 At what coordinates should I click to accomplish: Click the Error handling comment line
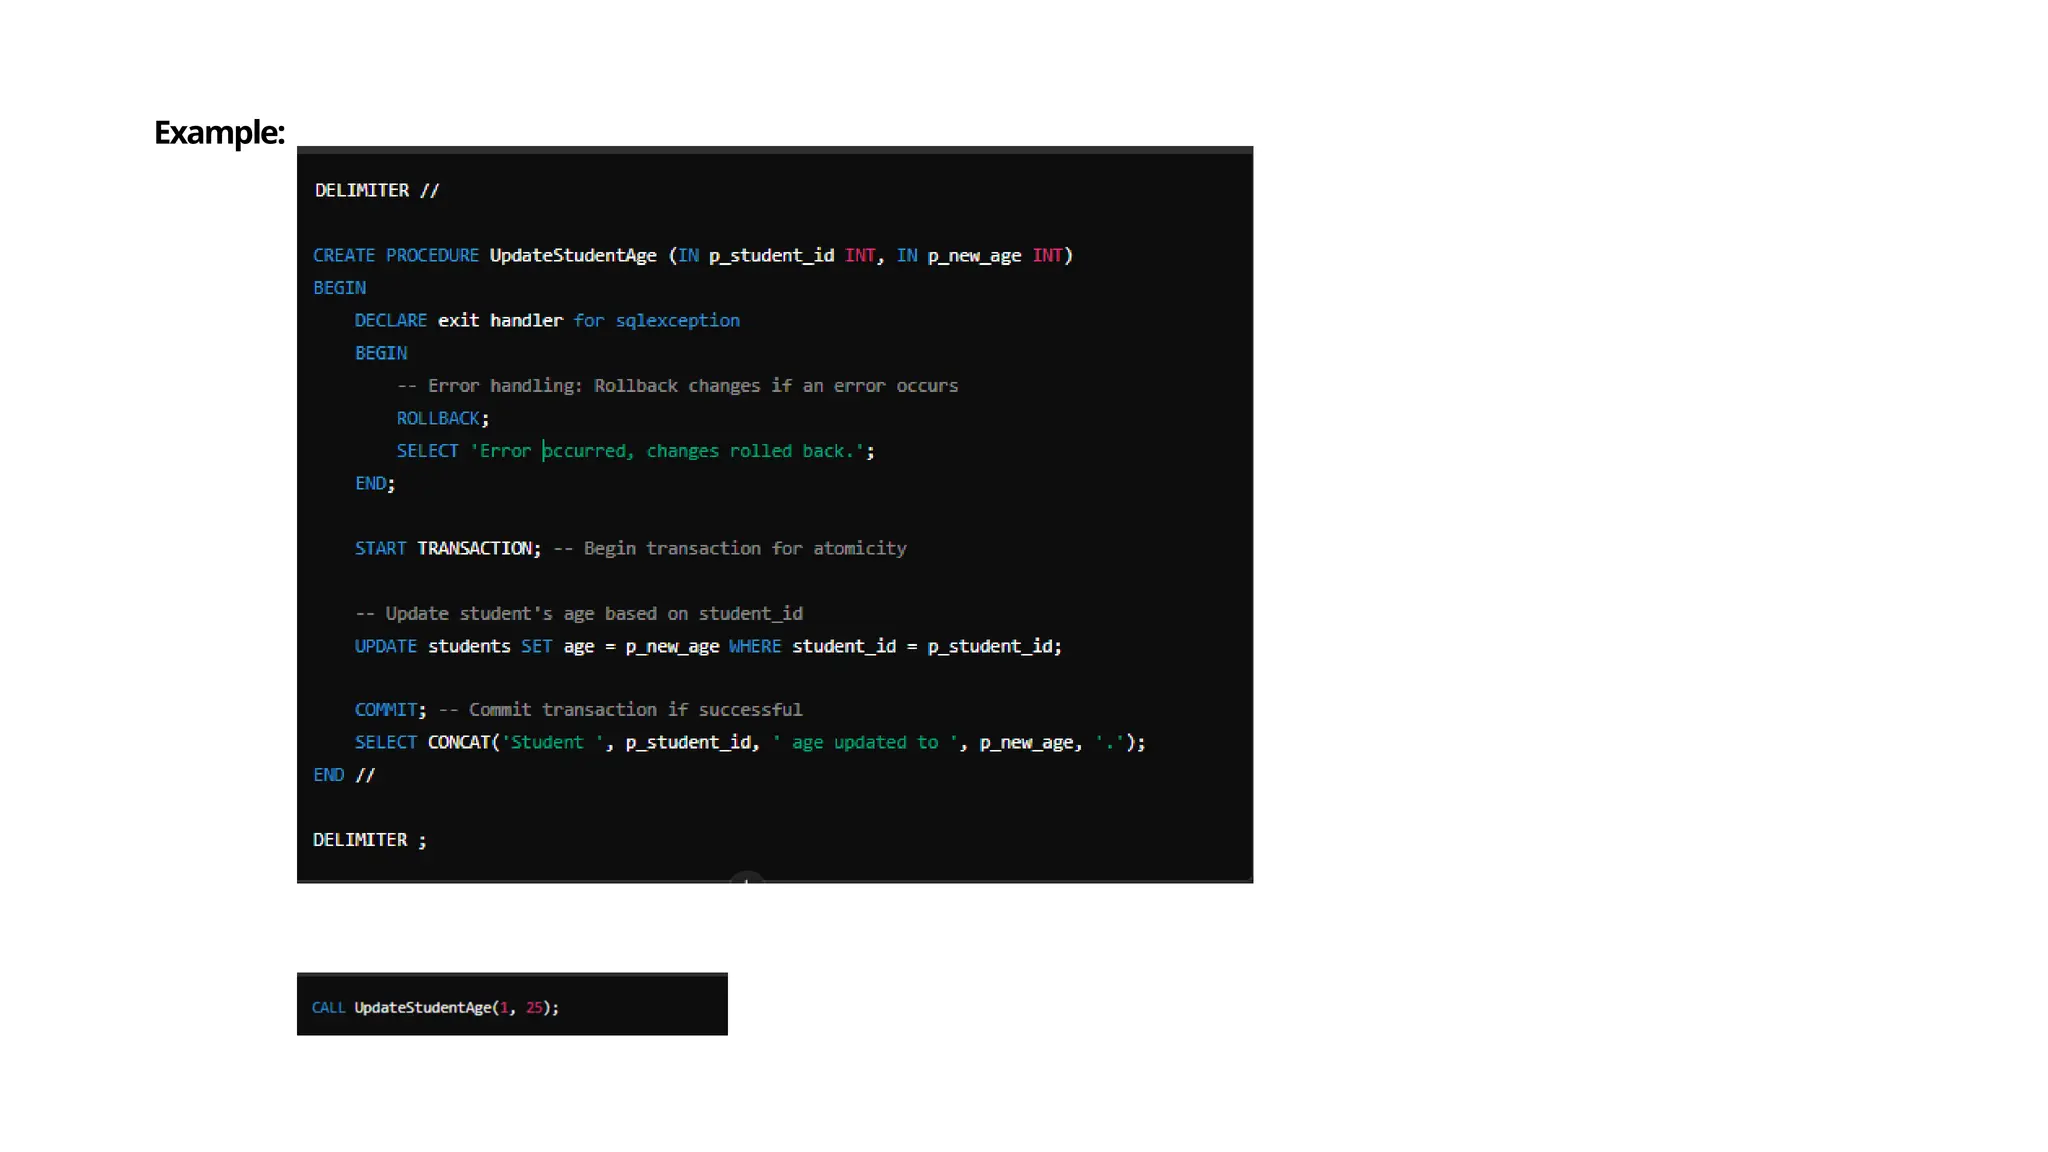click(677, 386)
